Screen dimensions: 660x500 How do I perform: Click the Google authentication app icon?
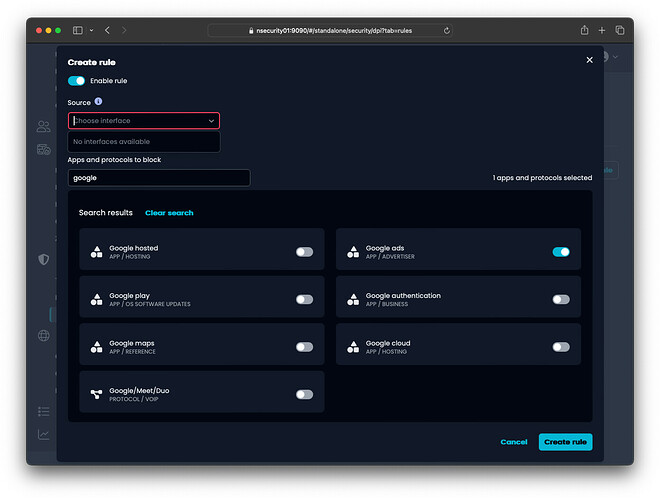(x=353, y=299)
